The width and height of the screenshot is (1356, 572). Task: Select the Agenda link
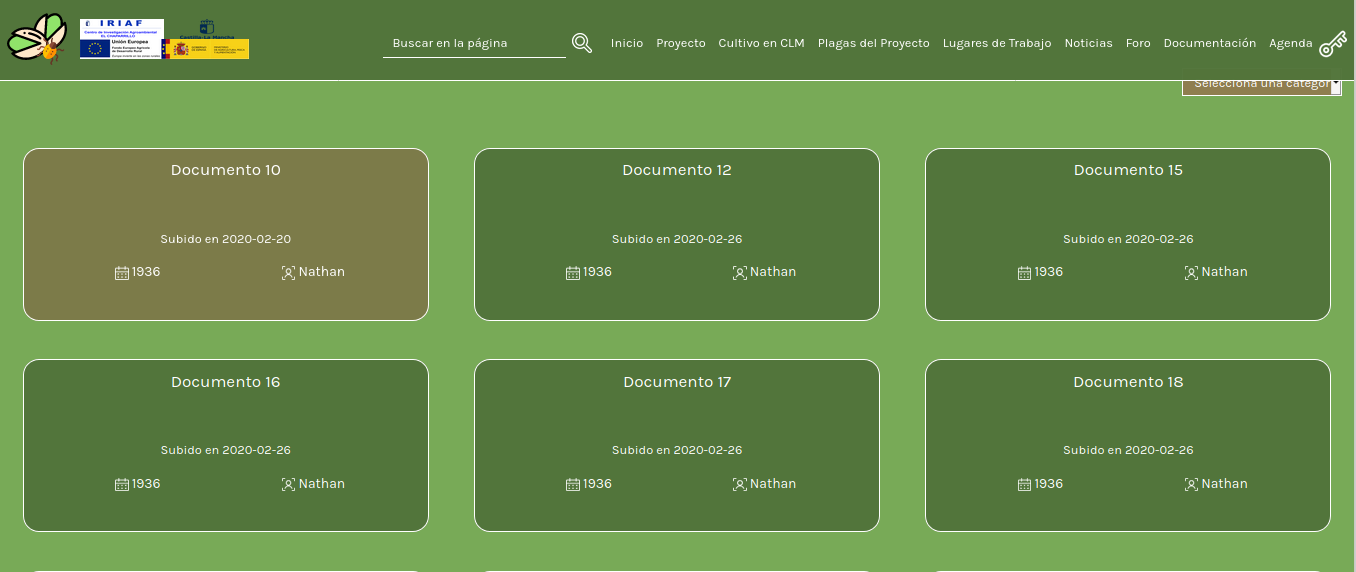[1290, 43]
